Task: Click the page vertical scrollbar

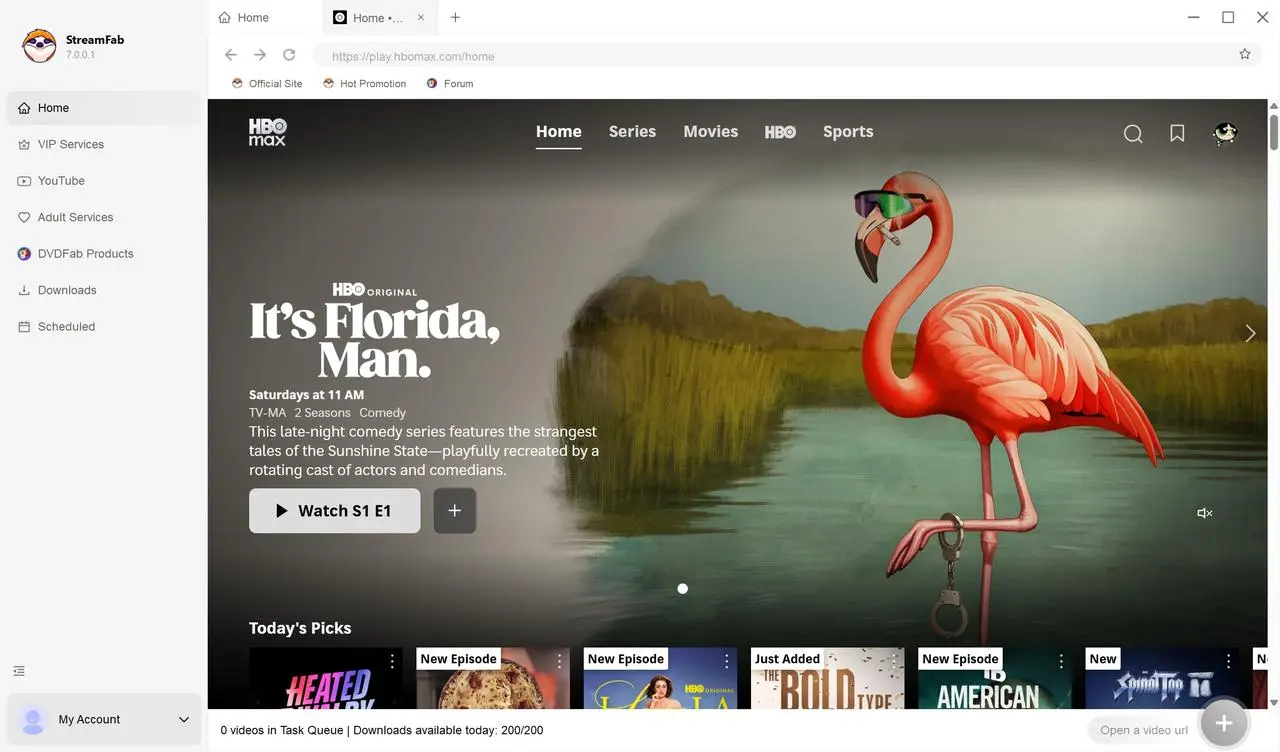Action: point(1274,133)
